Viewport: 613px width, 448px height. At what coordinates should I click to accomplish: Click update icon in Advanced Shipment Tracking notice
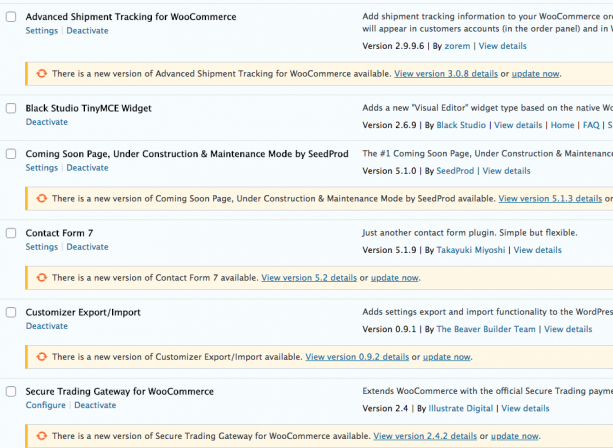(x=41, y=74)
